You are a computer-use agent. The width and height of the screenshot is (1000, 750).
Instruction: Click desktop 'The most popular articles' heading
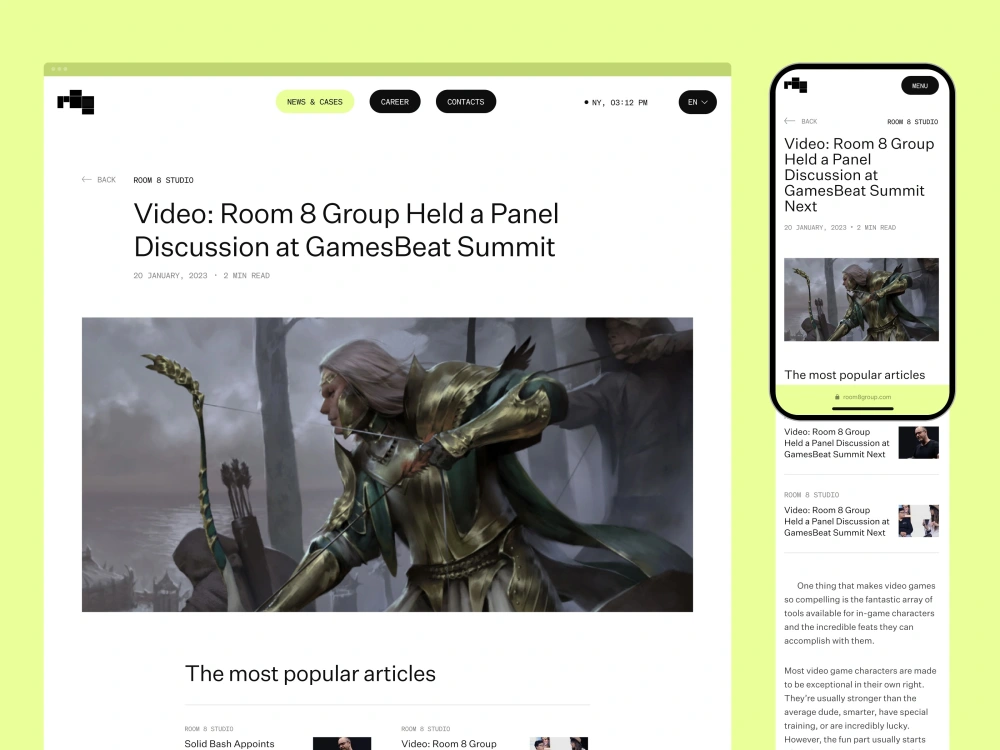point(310,673)
